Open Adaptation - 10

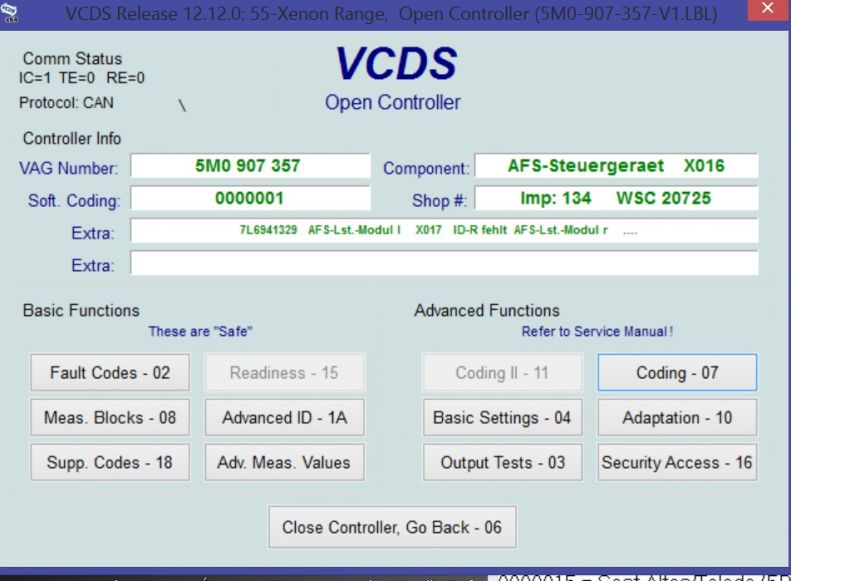click(x=677, y=417)
